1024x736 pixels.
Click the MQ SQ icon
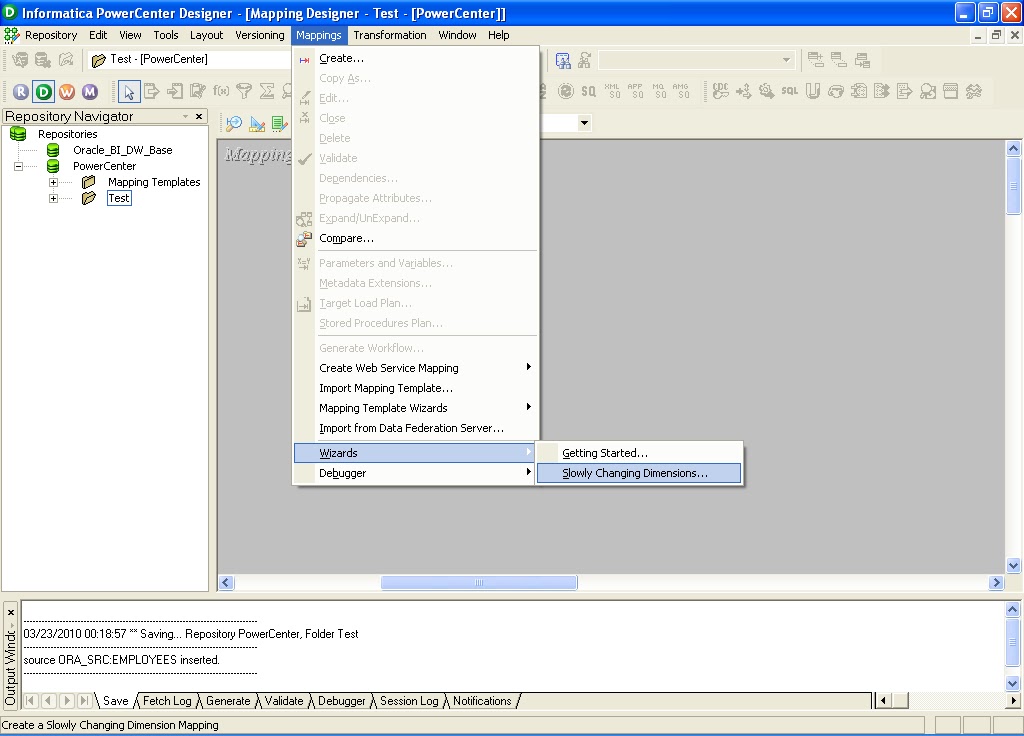pos(658,91)
